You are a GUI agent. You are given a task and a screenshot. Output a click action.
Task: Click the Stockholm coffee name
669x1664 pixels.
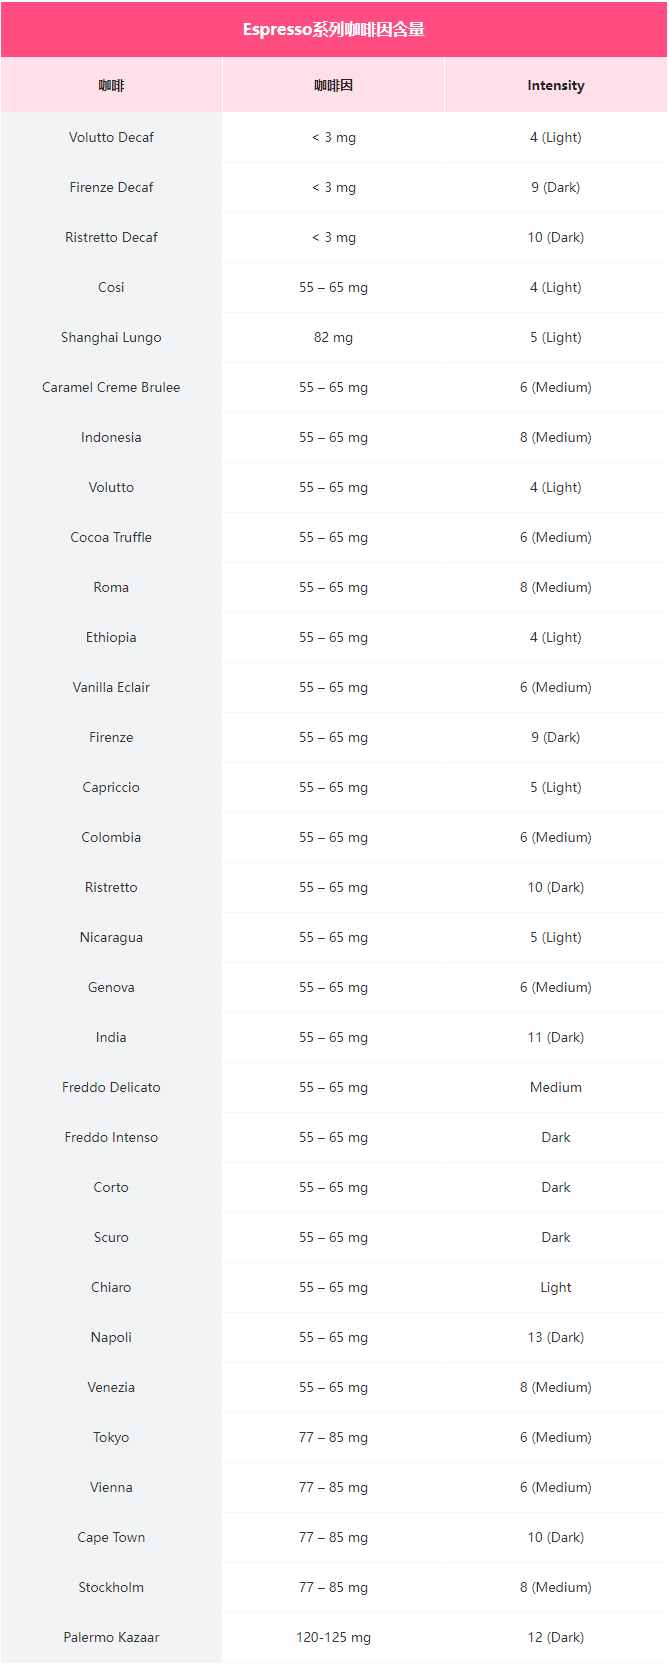pos(111,1587)
